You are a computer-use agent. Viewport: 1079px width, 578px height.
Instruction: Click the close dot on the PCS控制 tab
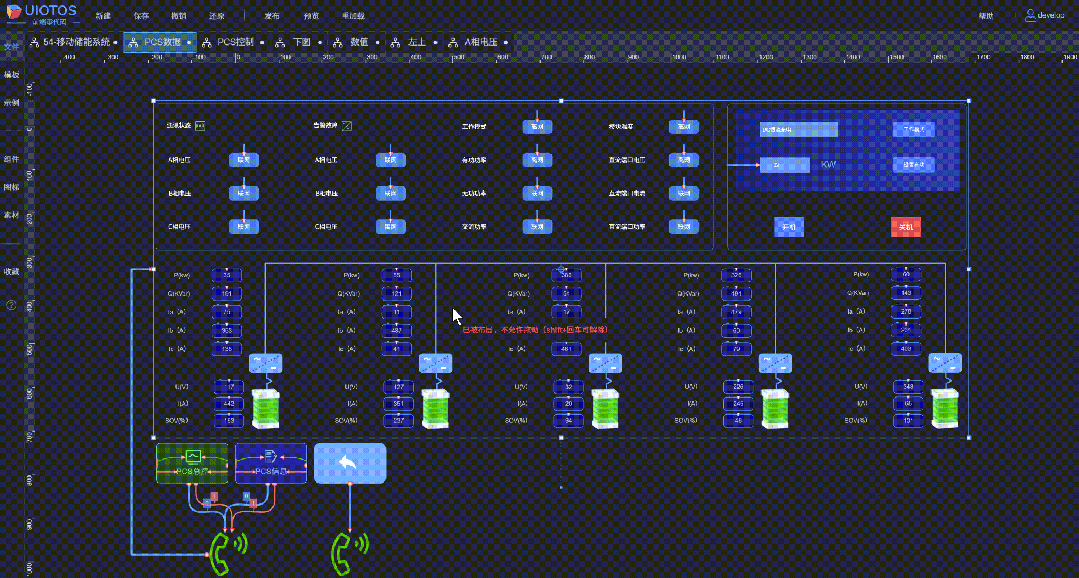(261, 42)
